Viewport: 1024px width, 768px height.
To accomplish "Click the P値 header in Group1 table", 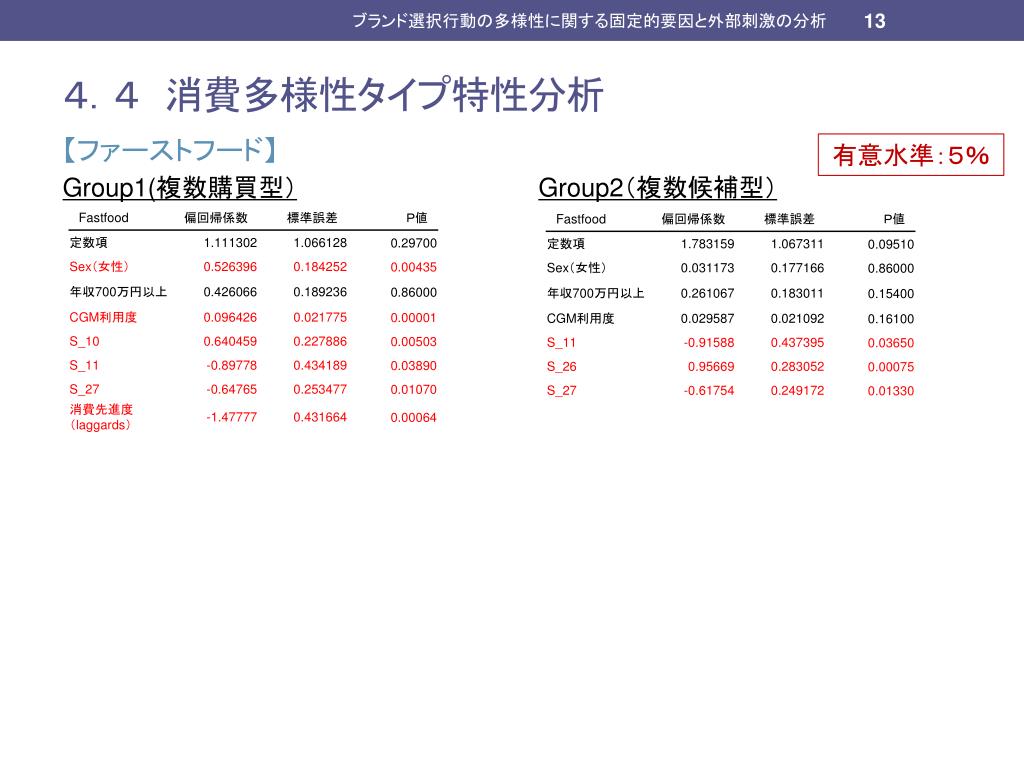I will click(x=417, y=217).
